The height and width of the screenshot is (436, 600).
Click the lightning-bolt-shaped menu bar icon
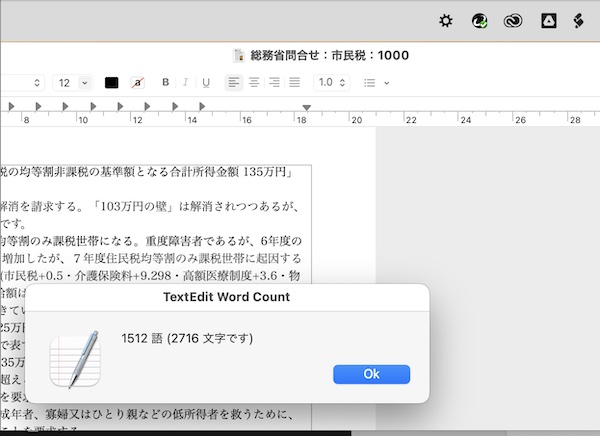tap(577, 20)
